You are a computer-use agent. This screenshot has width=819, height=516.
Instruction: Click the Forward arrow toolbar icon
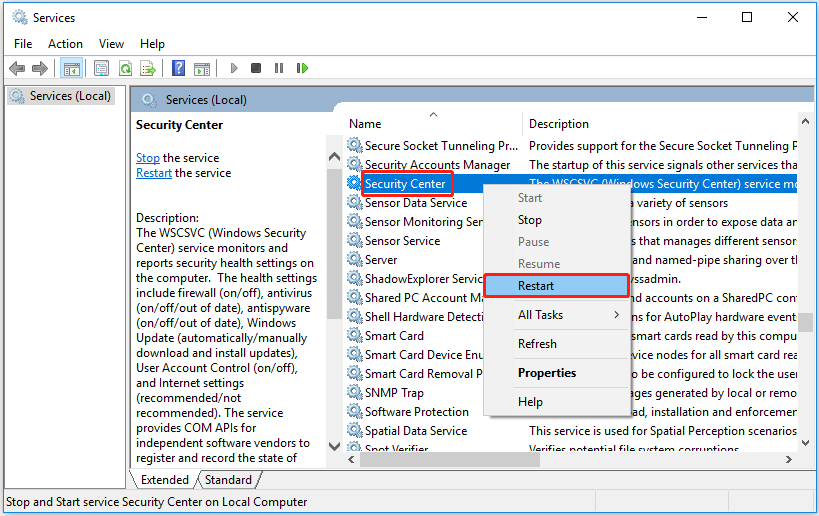pos(40,68)
